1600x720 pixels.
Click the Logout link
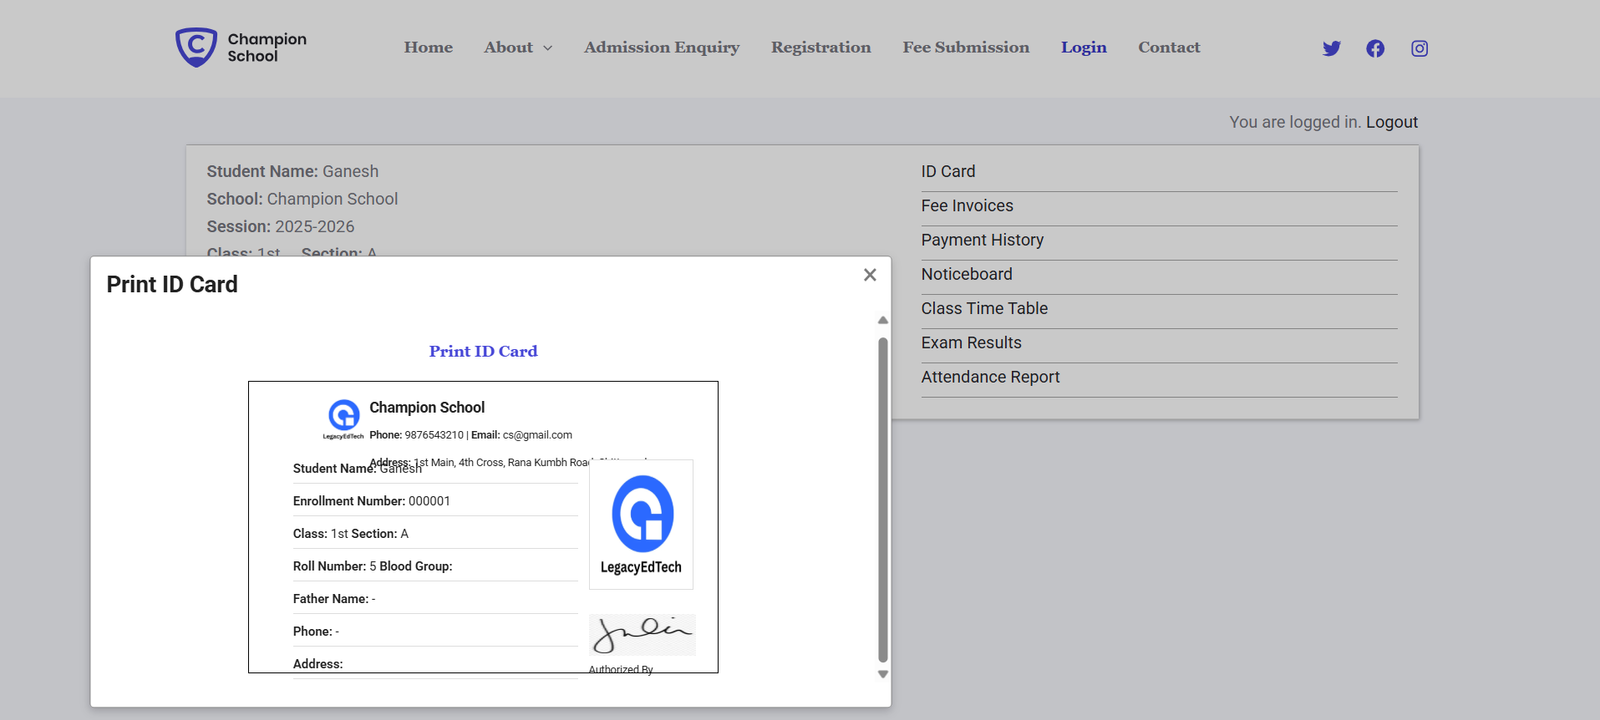[1391, 122]
